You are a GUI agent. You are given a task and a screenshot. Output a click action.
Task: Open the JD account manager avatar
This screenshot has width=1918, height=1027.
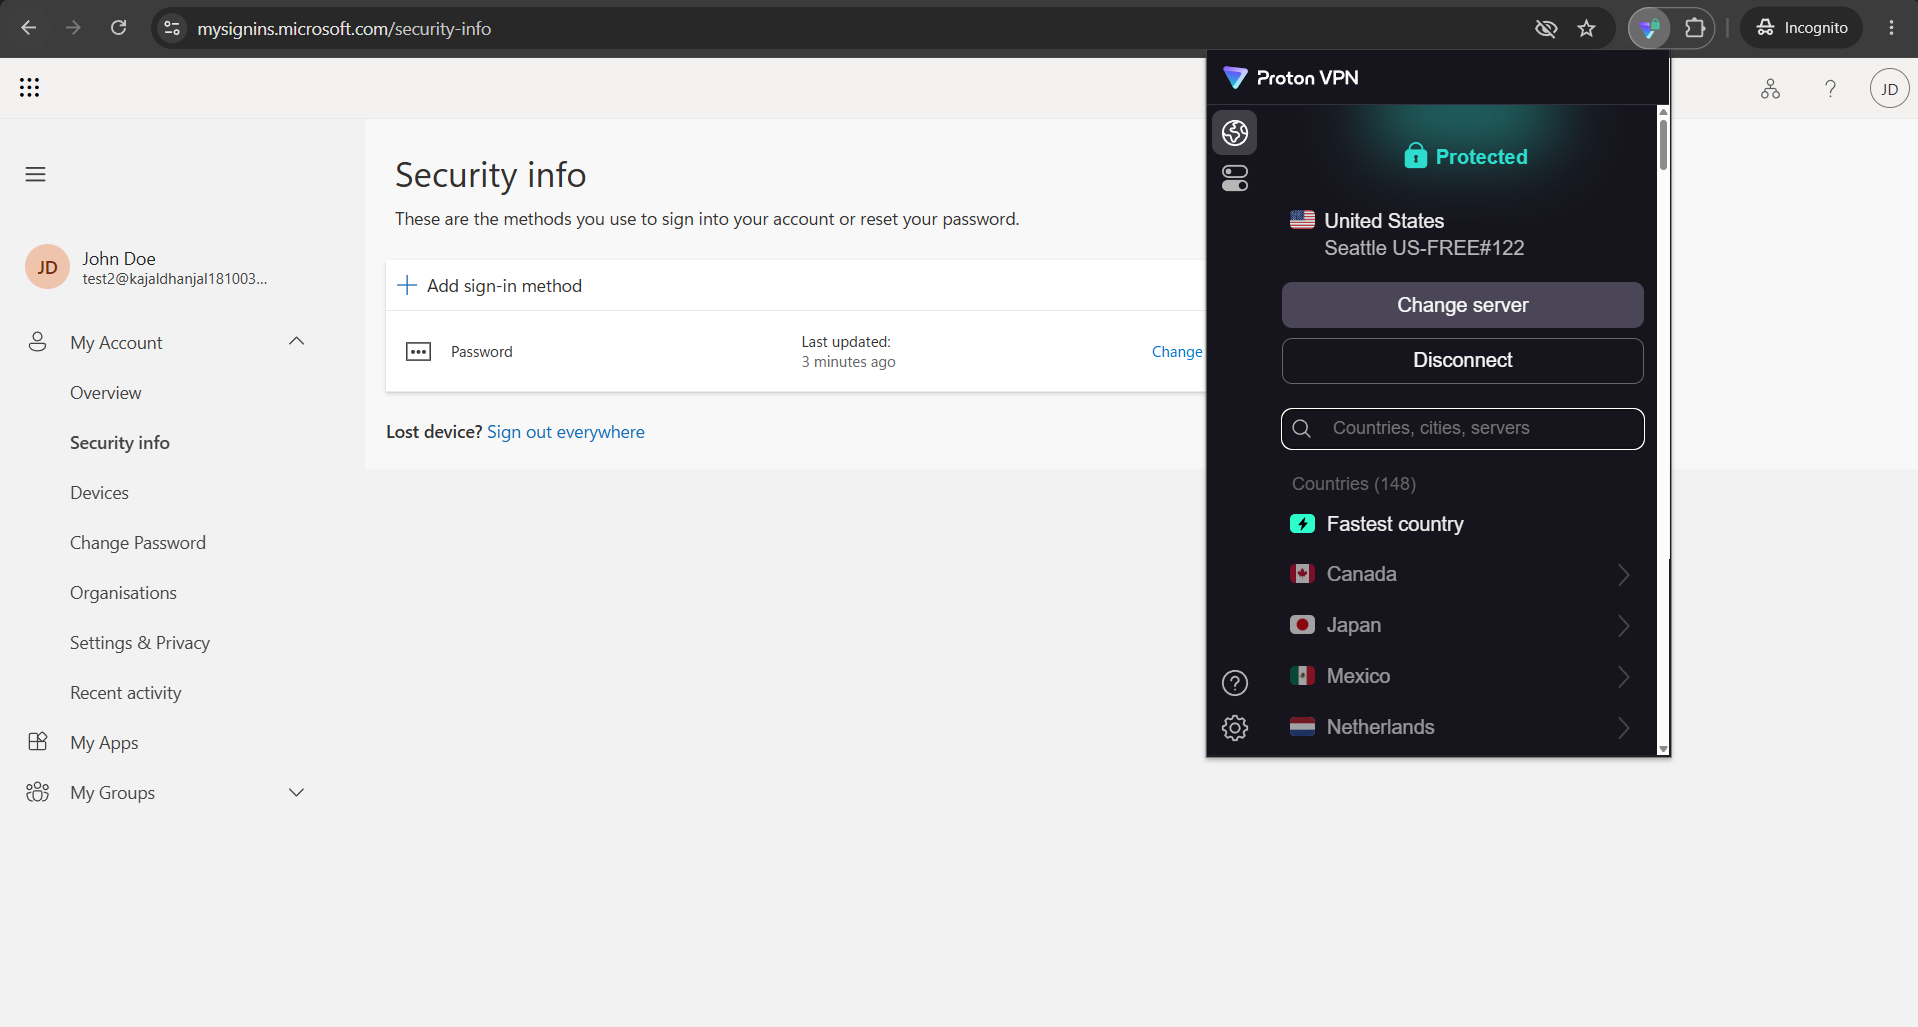click(1889, 89)
